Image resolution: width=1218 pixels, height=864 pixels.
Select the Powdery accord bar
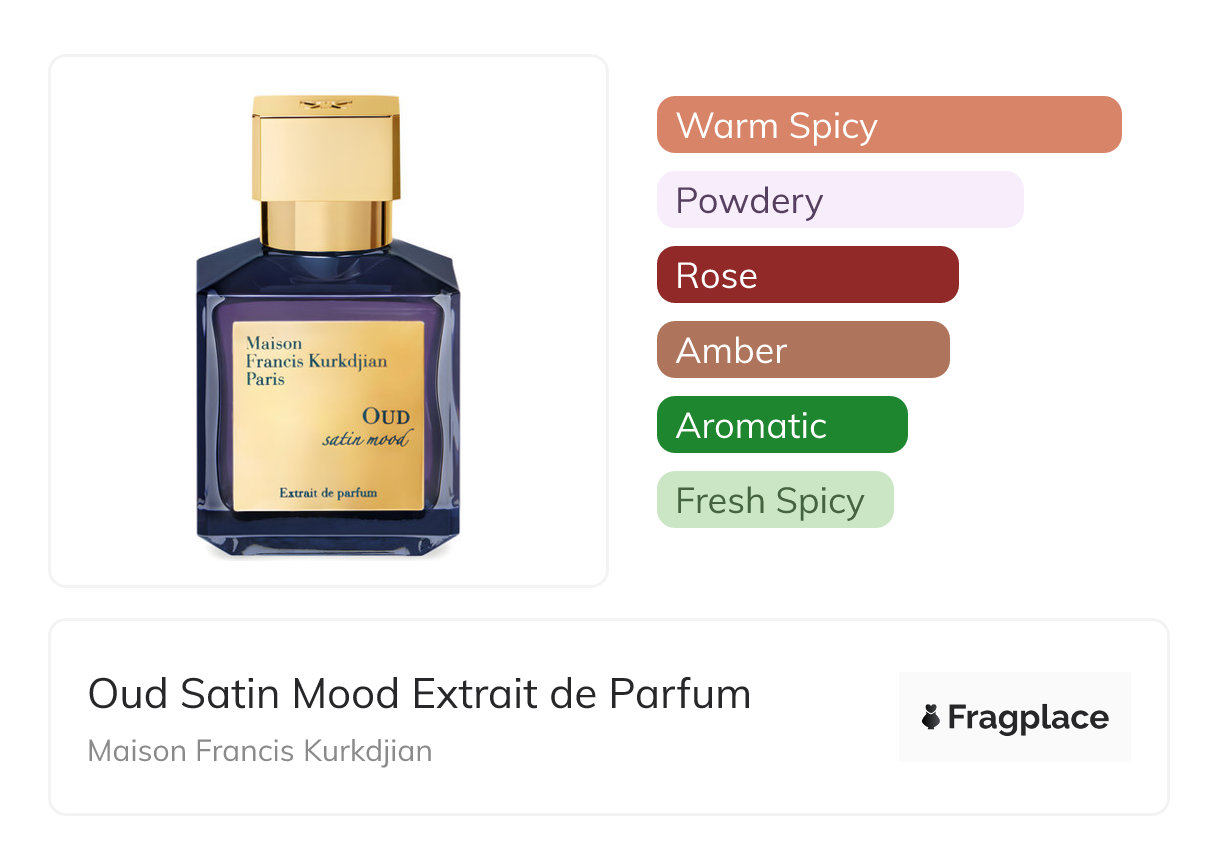(x=840, y=200)
